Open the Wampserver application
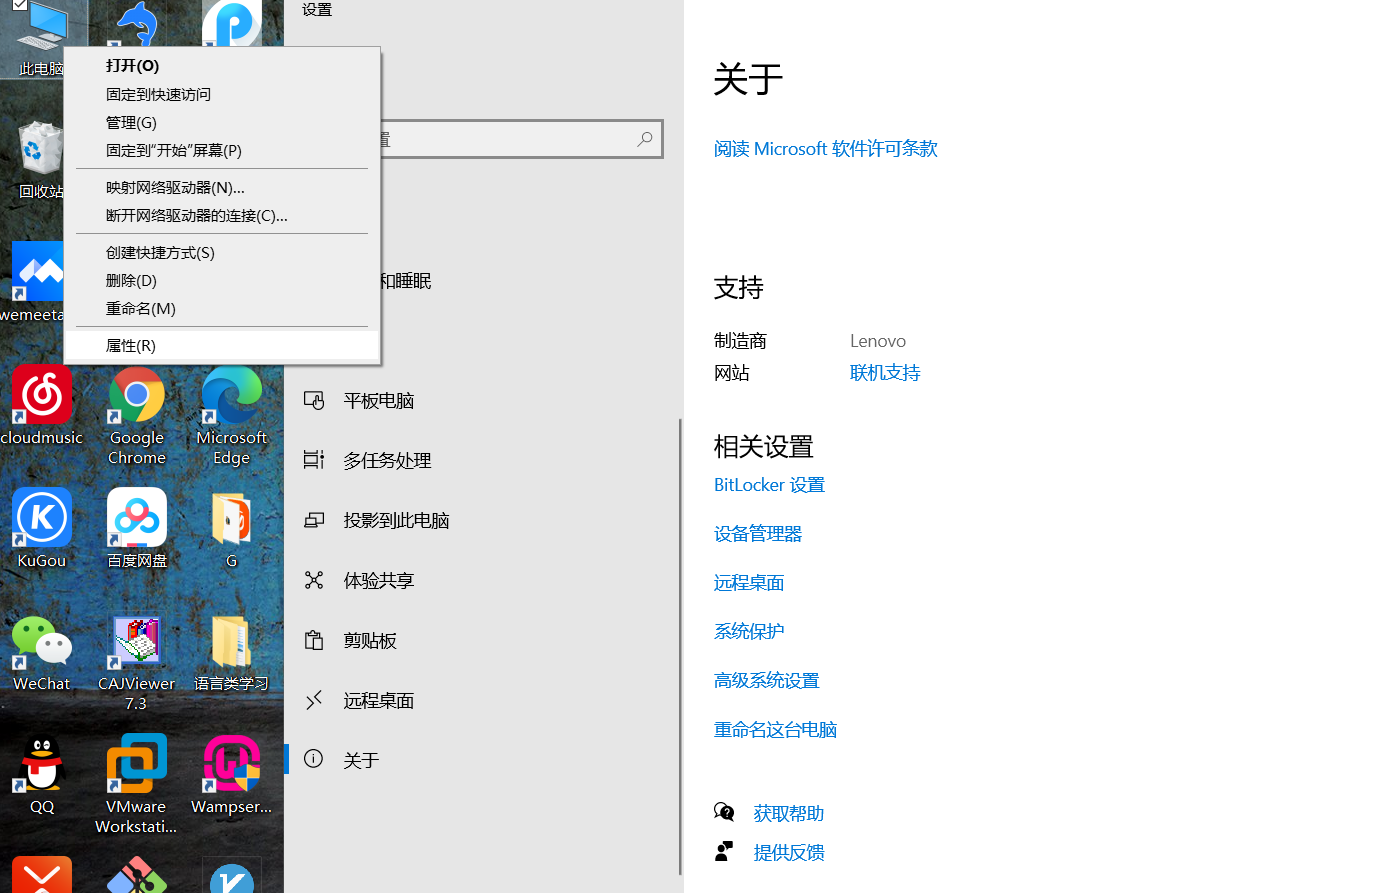Screen dimensions: 1383x893 (231, 763)
